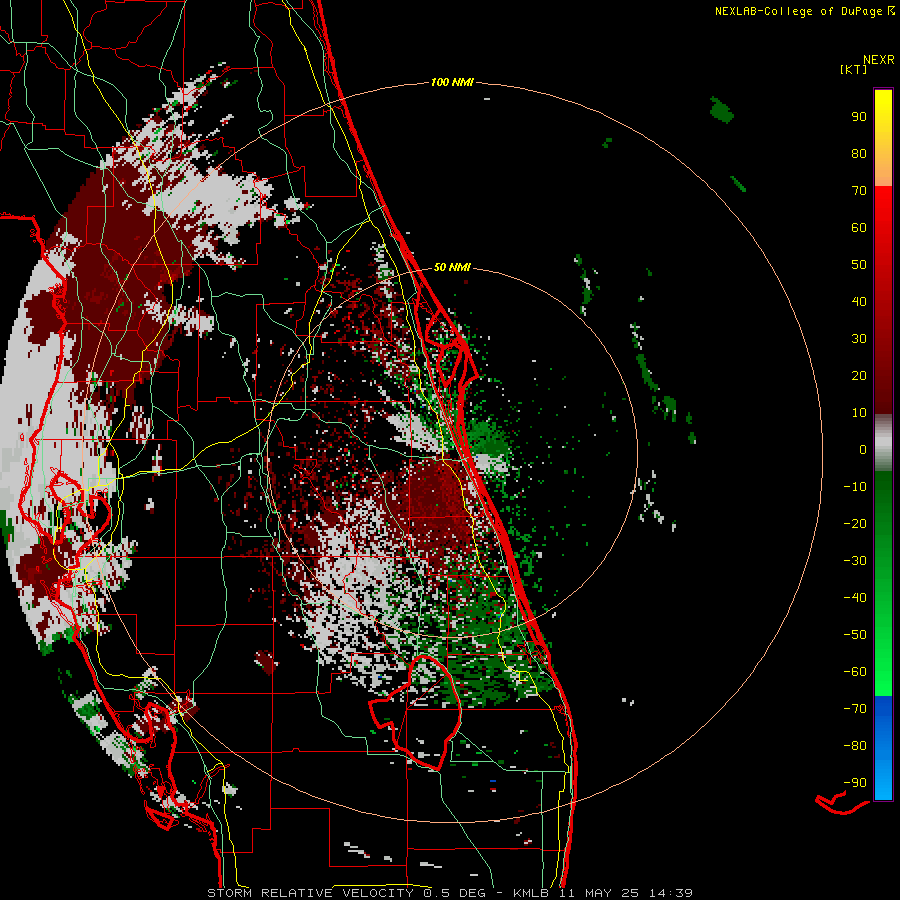Click the NEXR label above the color scale
The image size is (900, 900).
[x=879, y=60]
